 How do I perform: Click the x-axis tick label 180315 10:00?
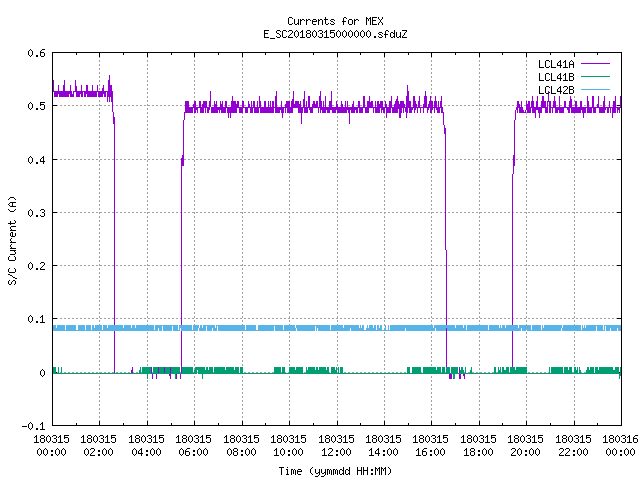coord(288,445)
